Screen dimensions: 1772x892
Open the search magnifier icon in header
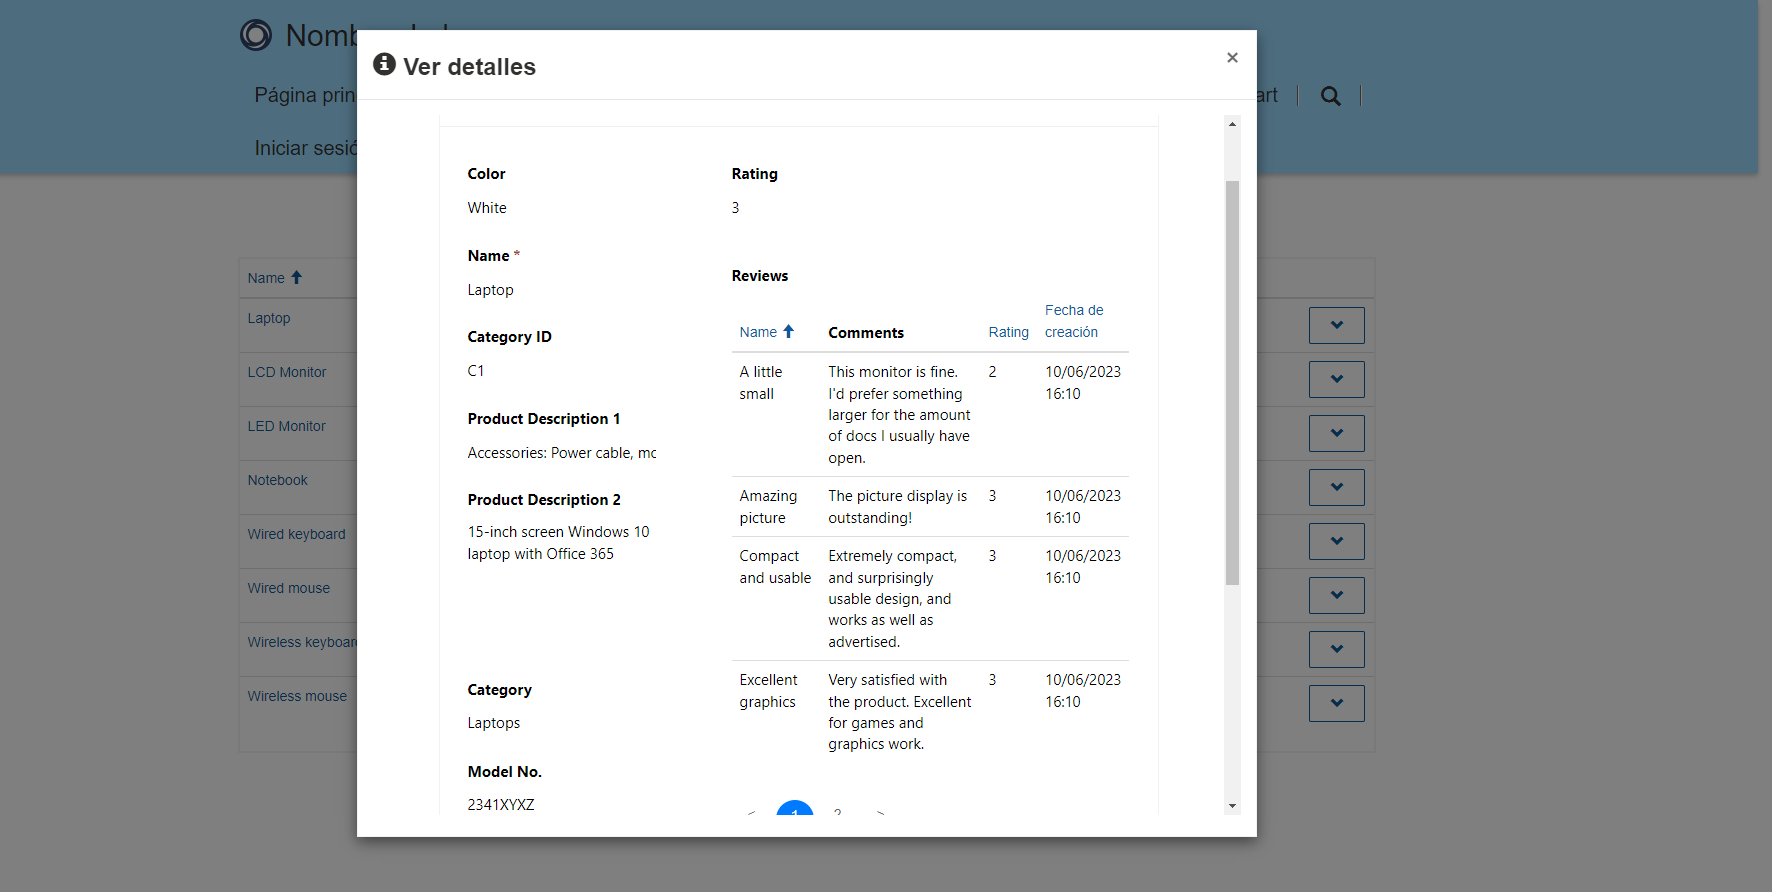coord(1330,96)
